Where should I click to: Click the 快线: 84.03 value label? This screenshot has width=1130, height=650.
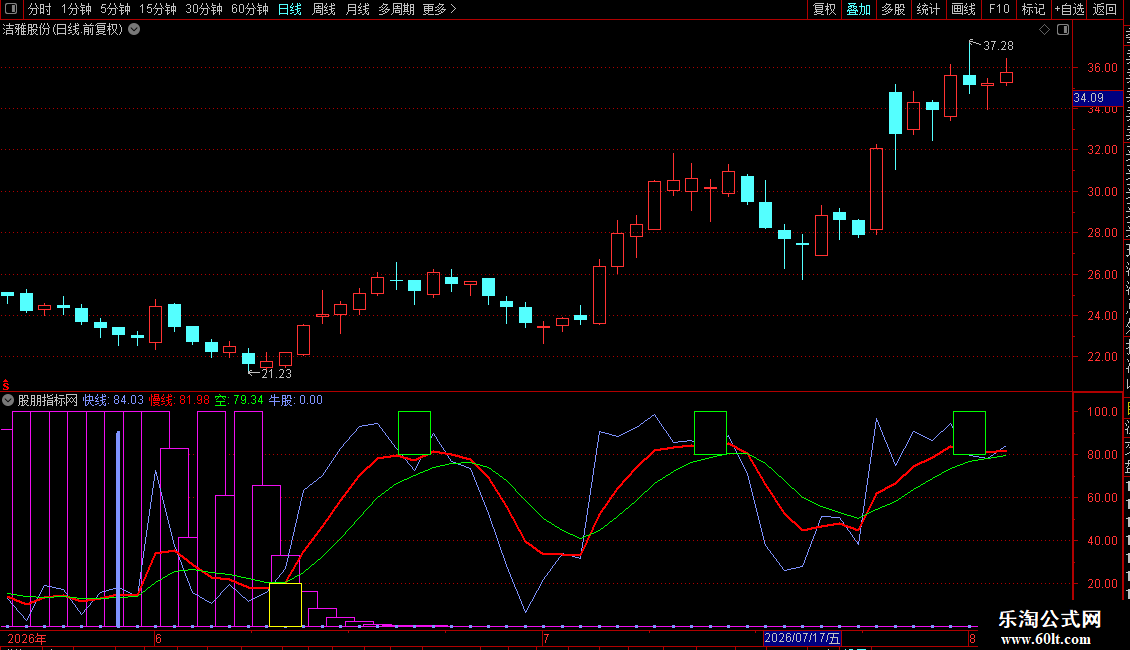coord(113,400)
